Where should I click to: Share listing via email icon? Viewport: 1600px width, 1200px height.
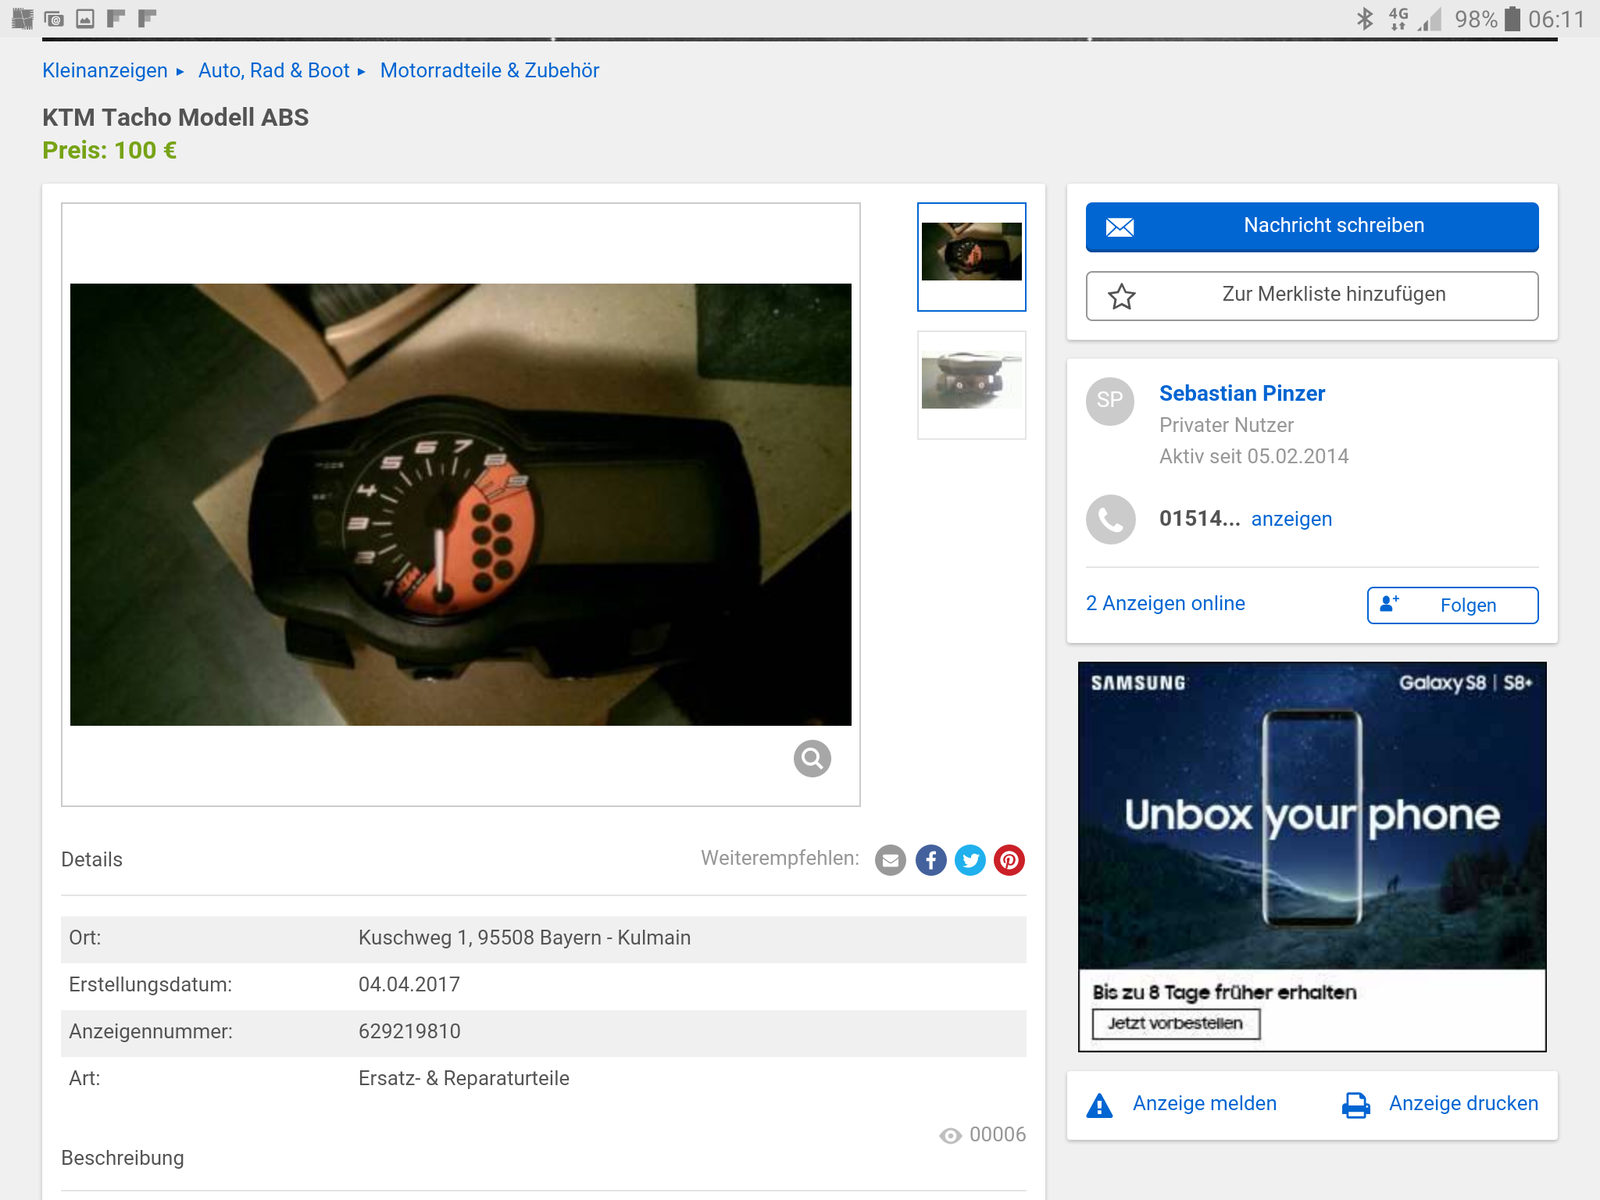(x=890, y=860)
